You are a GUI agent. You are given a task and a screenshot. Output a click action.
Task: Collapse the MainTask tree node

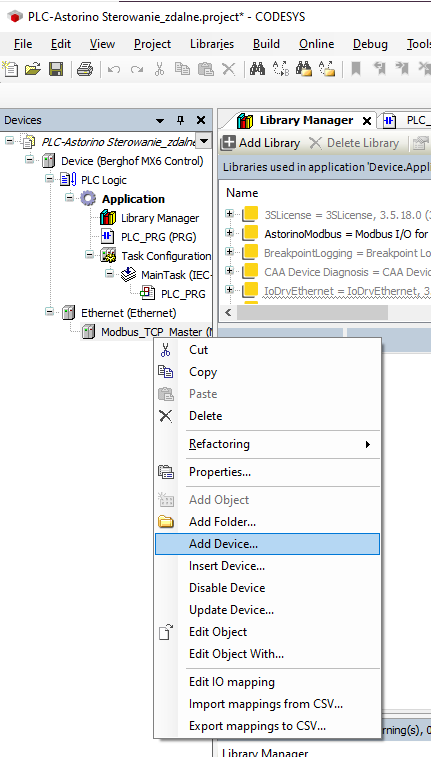[110, 273]
